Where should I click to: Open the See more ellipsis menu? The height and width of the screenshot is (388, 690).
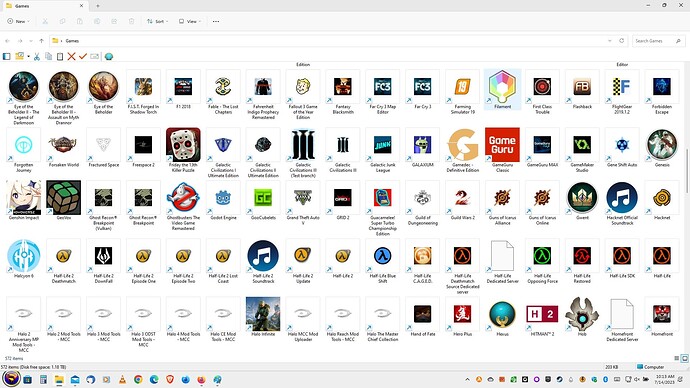(216, 21)
